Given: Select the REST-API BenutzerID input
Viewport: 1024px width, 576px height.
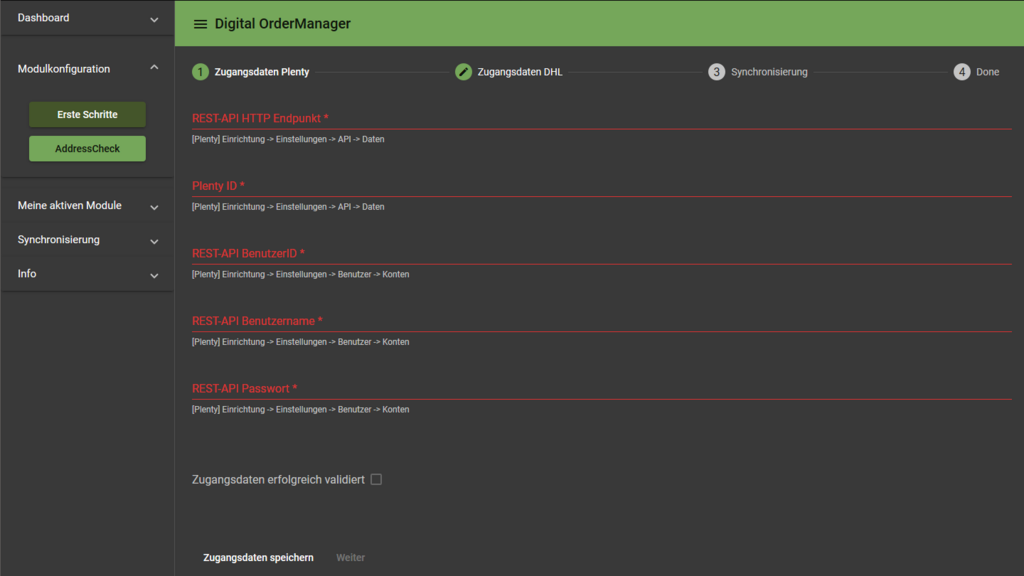Looking at the screenshot, I should [600, 253].
